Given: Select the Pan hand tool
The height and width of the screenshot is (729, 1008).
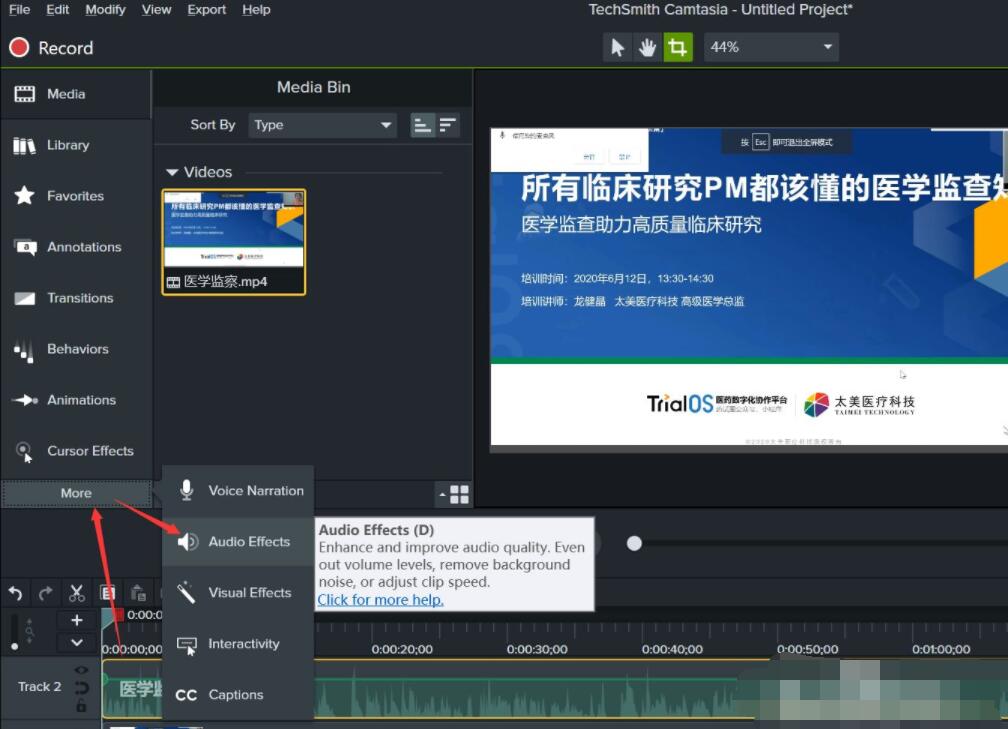Looking at the screenshot, I should (x=647, y=46).
